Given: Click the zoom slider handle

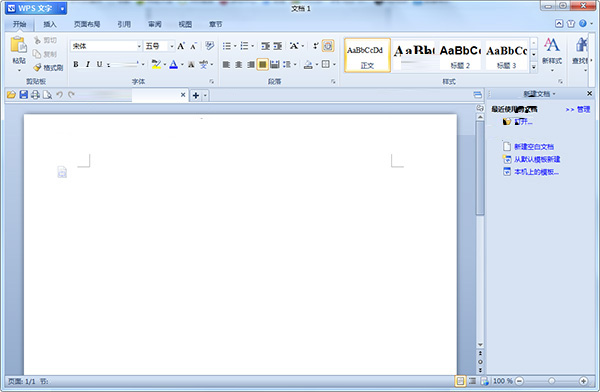Looking at the screenshot, I should [x=551, y=381].
